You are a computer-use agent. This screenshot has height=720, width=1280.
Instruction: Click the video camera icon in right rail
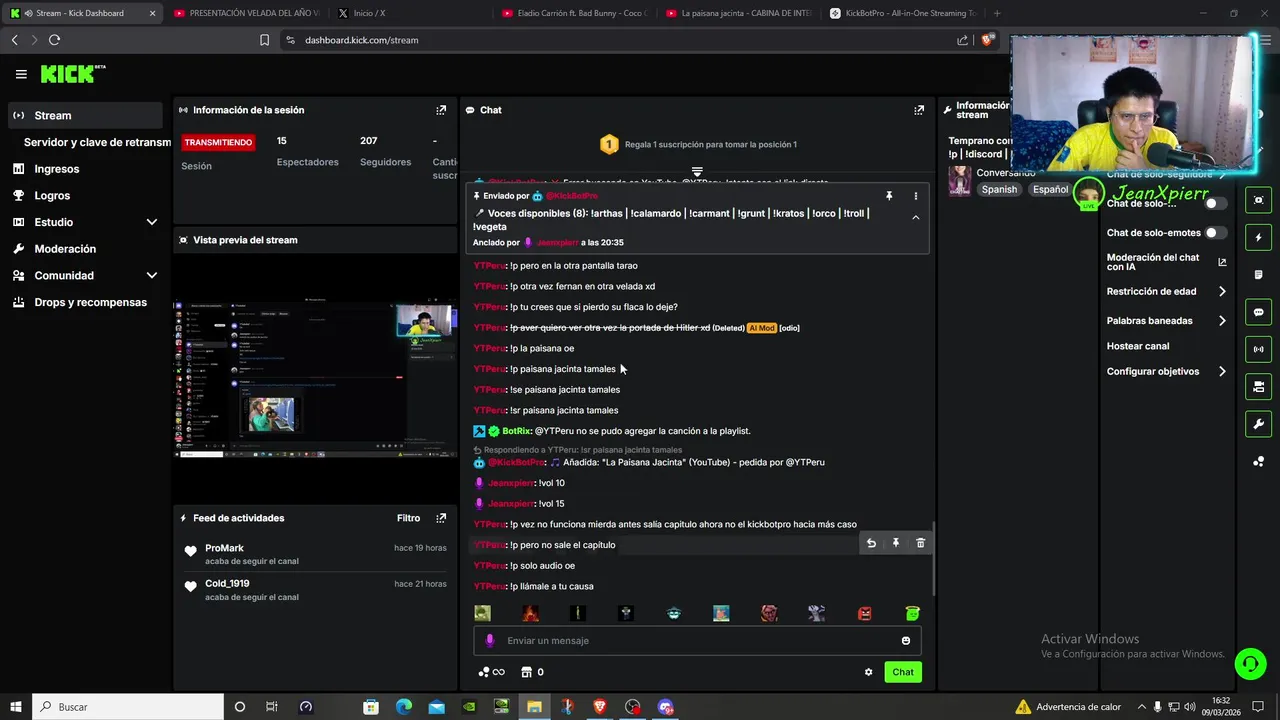point(1258,386)
